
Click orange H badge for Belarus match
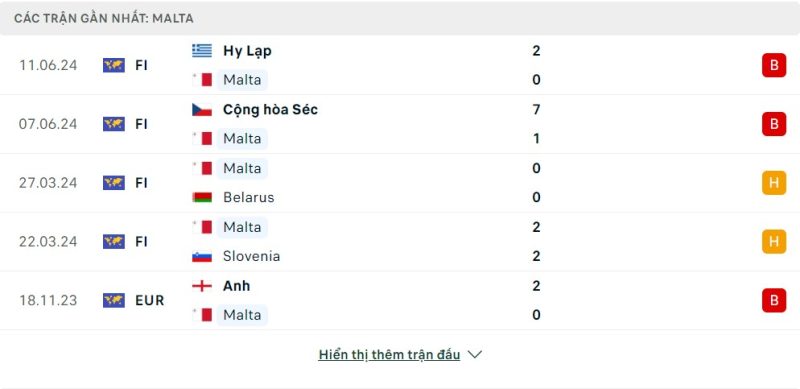point(774,183)
